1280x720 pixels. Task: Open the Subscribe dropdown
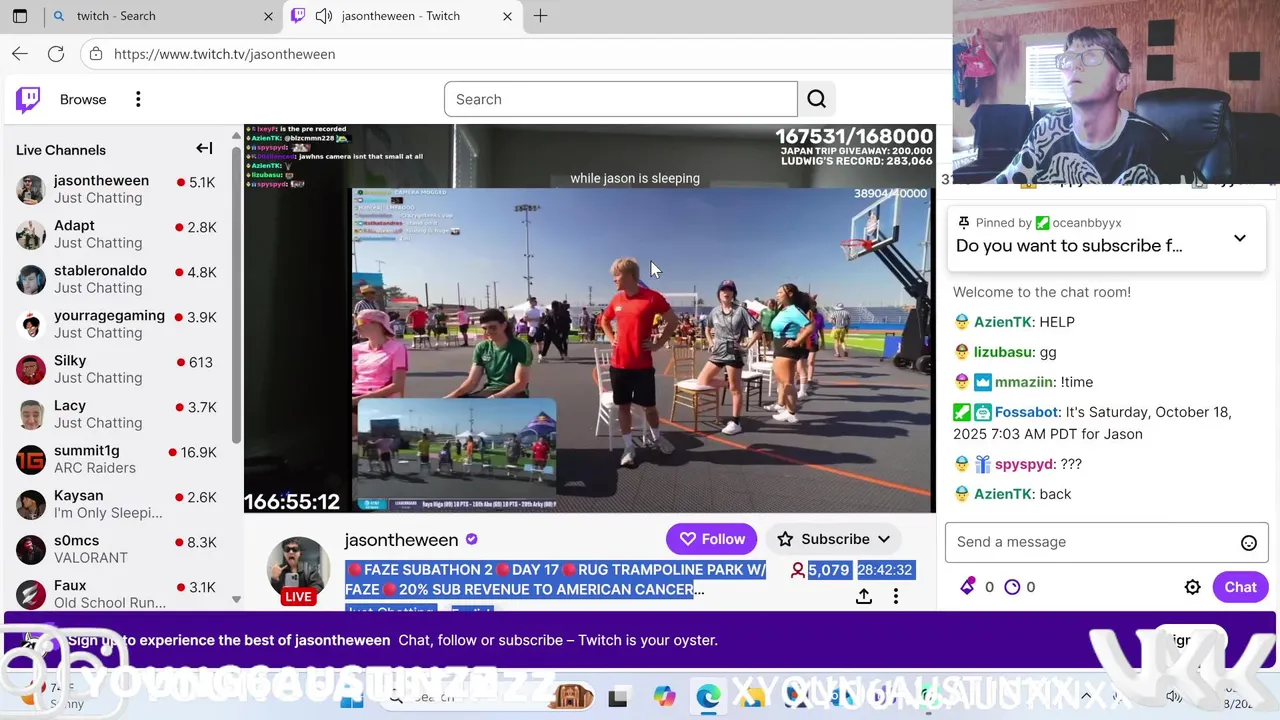pyautogui.click(x=834, y=539)
